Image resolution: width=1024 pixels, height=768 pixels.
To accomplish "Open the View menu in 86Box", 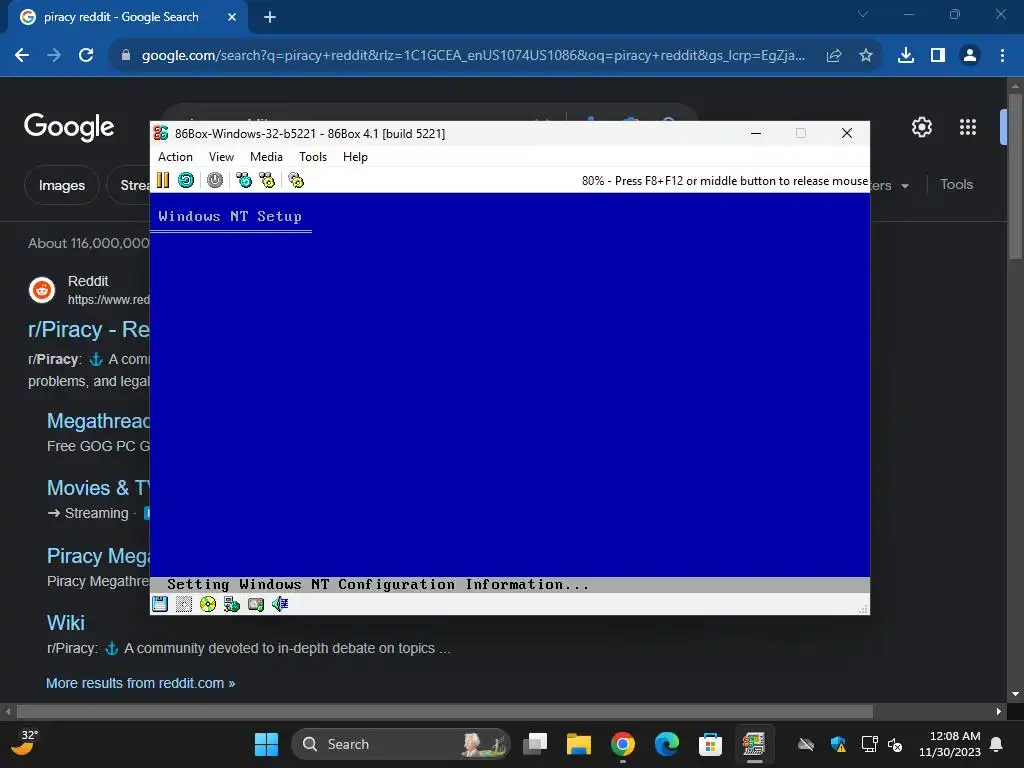I will (x=221, y=157).
